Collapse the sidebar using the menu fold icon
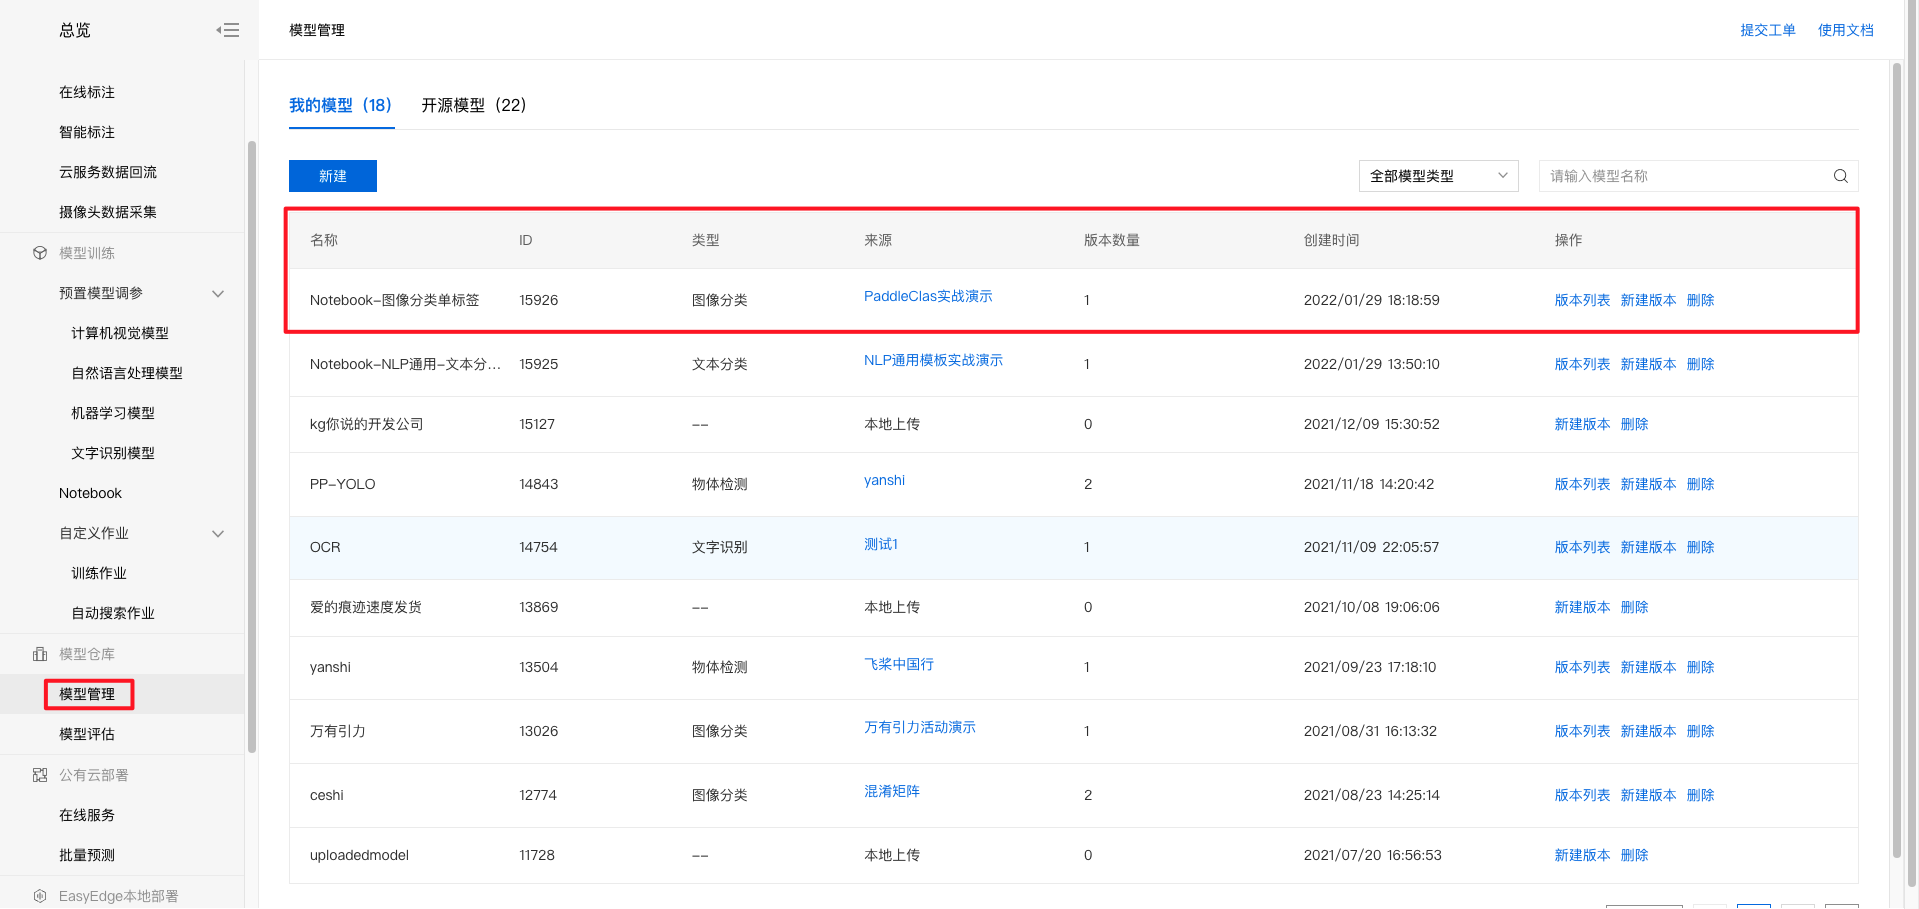 pos(228,30)
